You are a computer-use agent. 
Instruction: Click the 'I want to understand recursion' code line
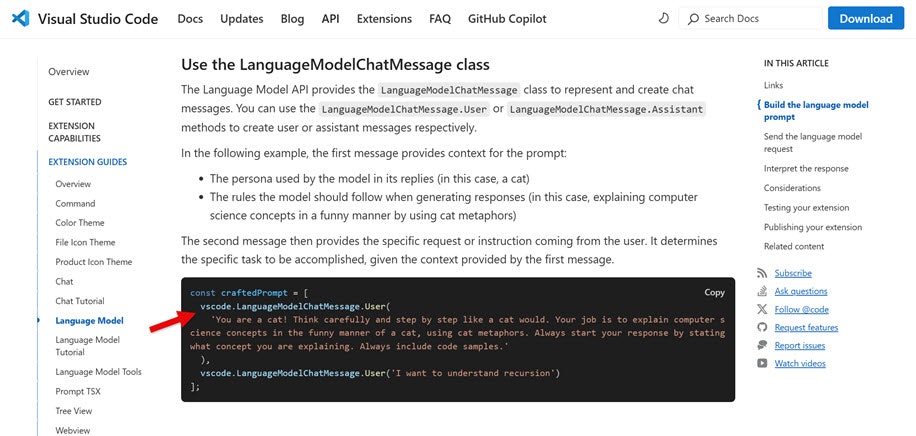tap(380, 373)
